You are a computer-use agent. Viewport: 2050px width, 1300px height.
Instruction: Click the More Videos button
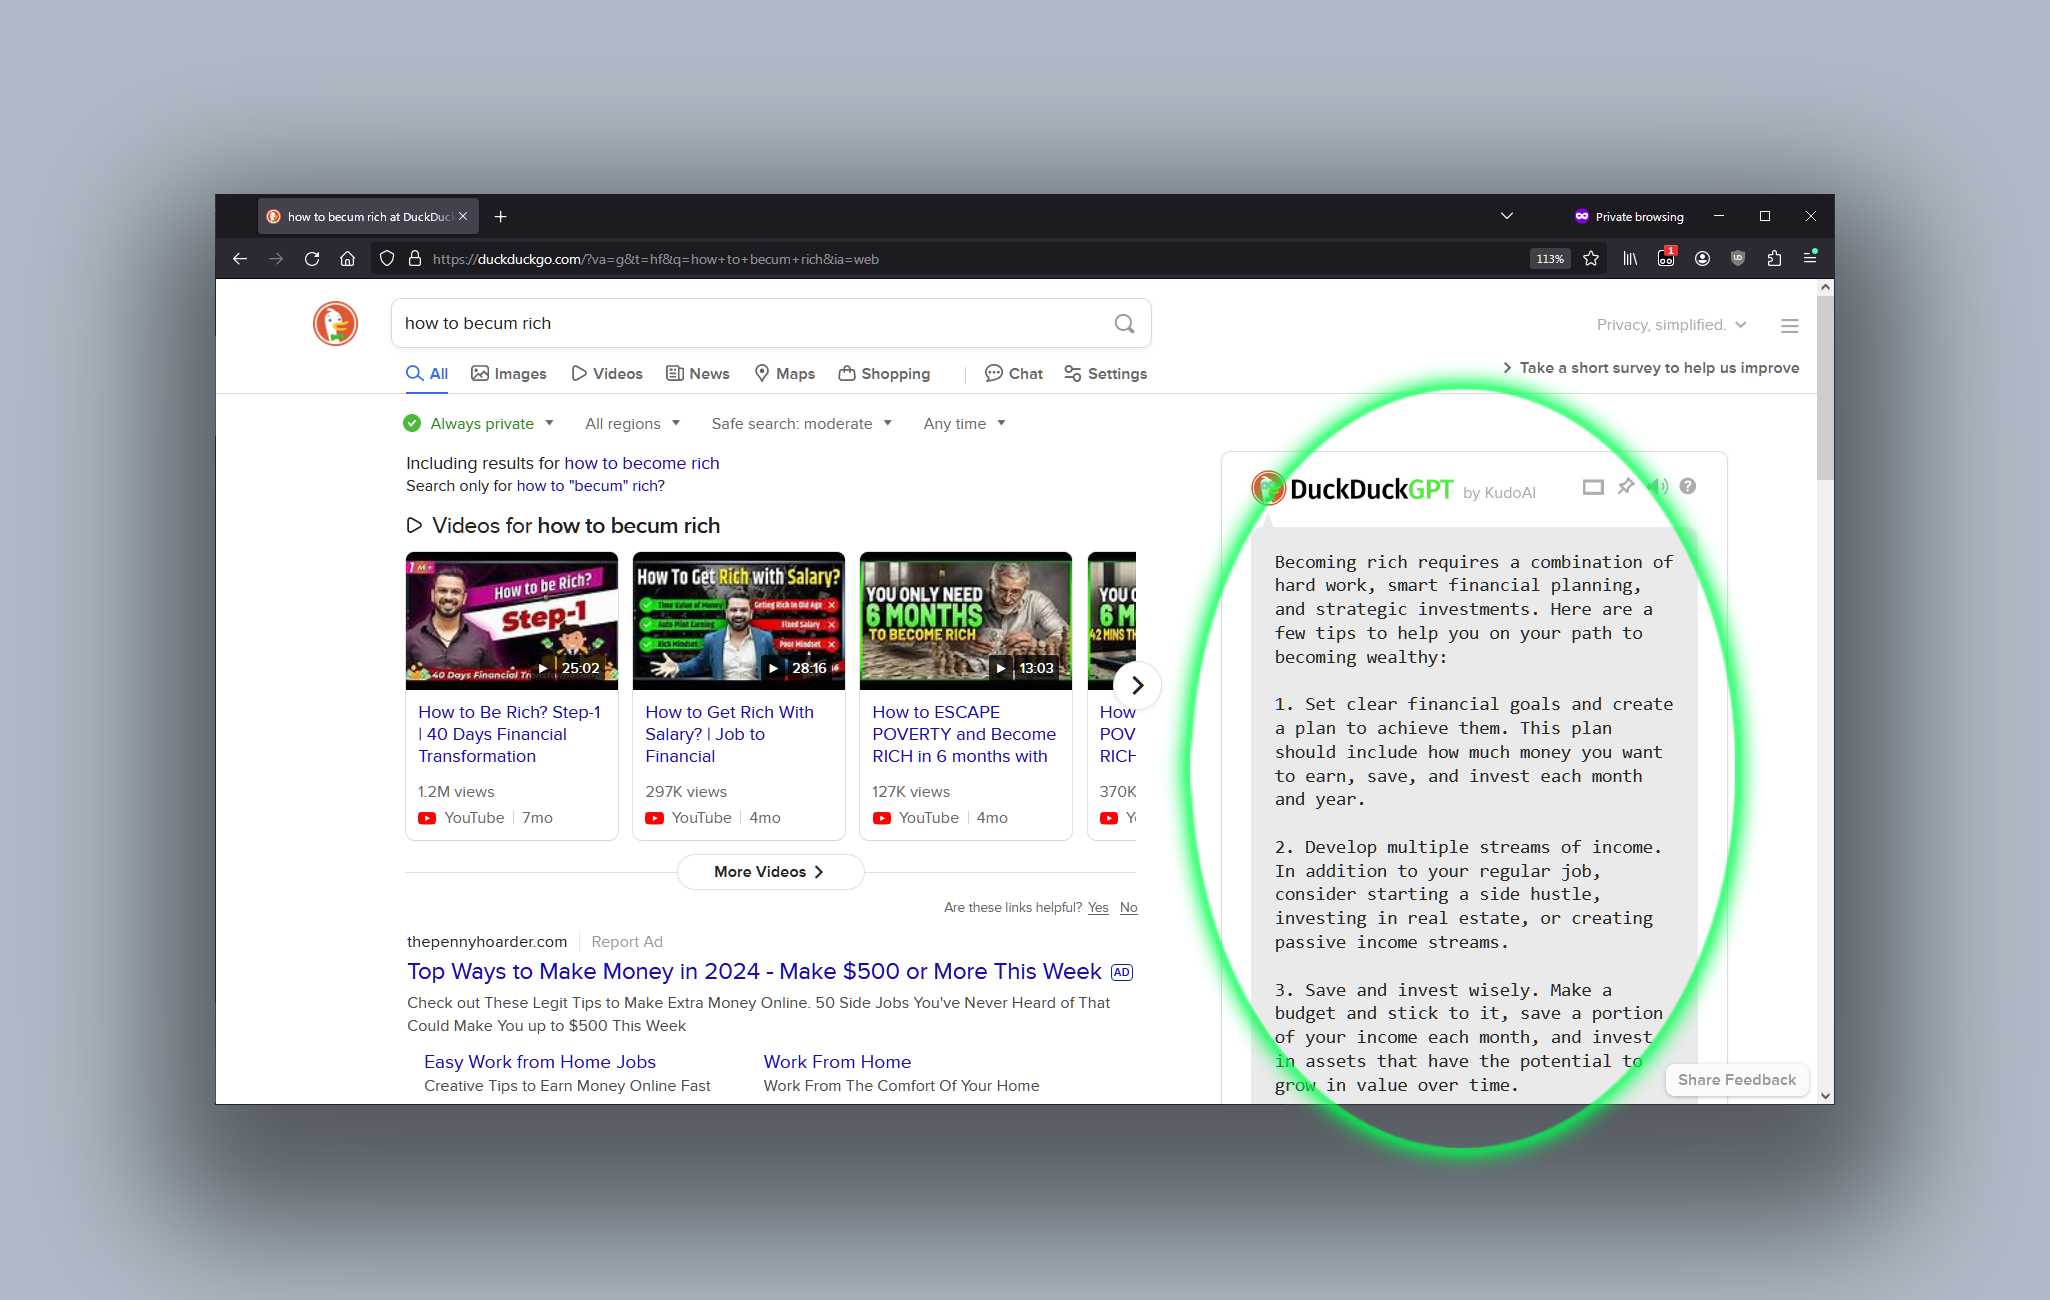point(770,872)
